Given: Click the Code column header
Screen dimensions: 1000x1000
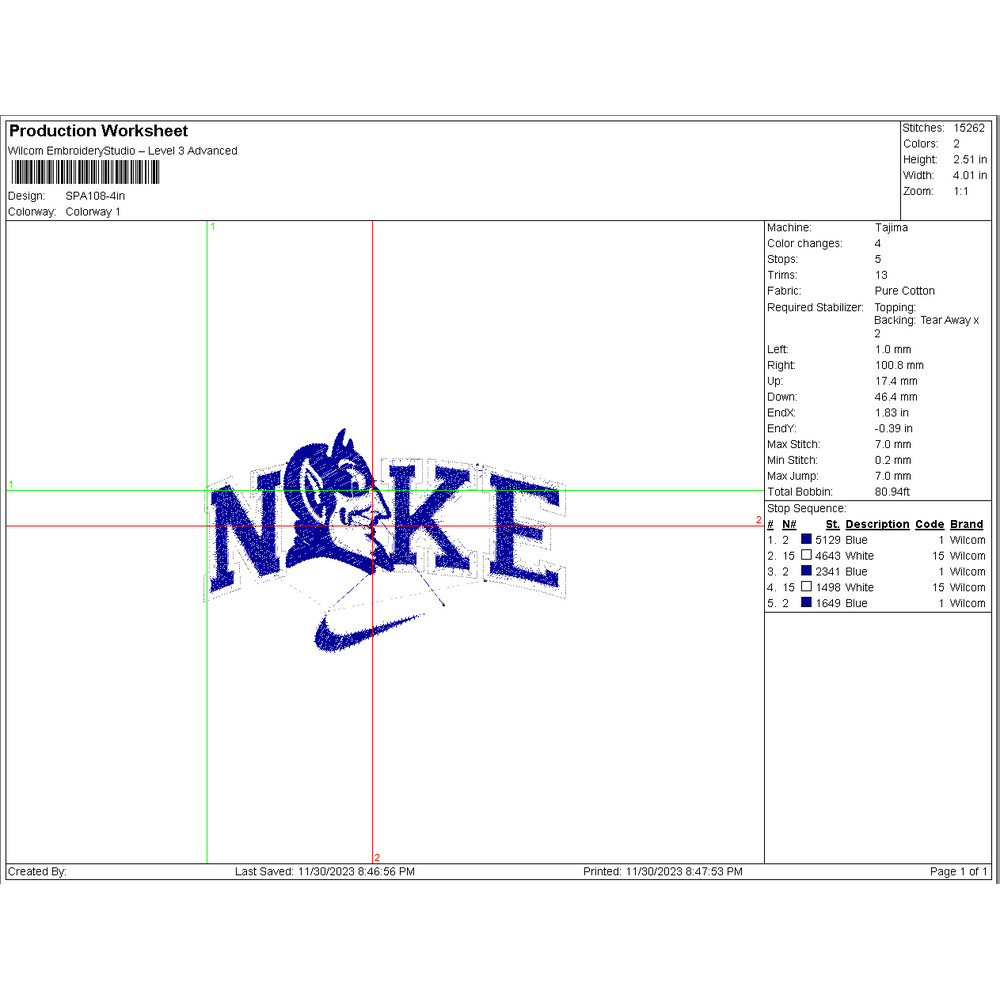Looking at the screenshot, I should click(x=929, y=524).
